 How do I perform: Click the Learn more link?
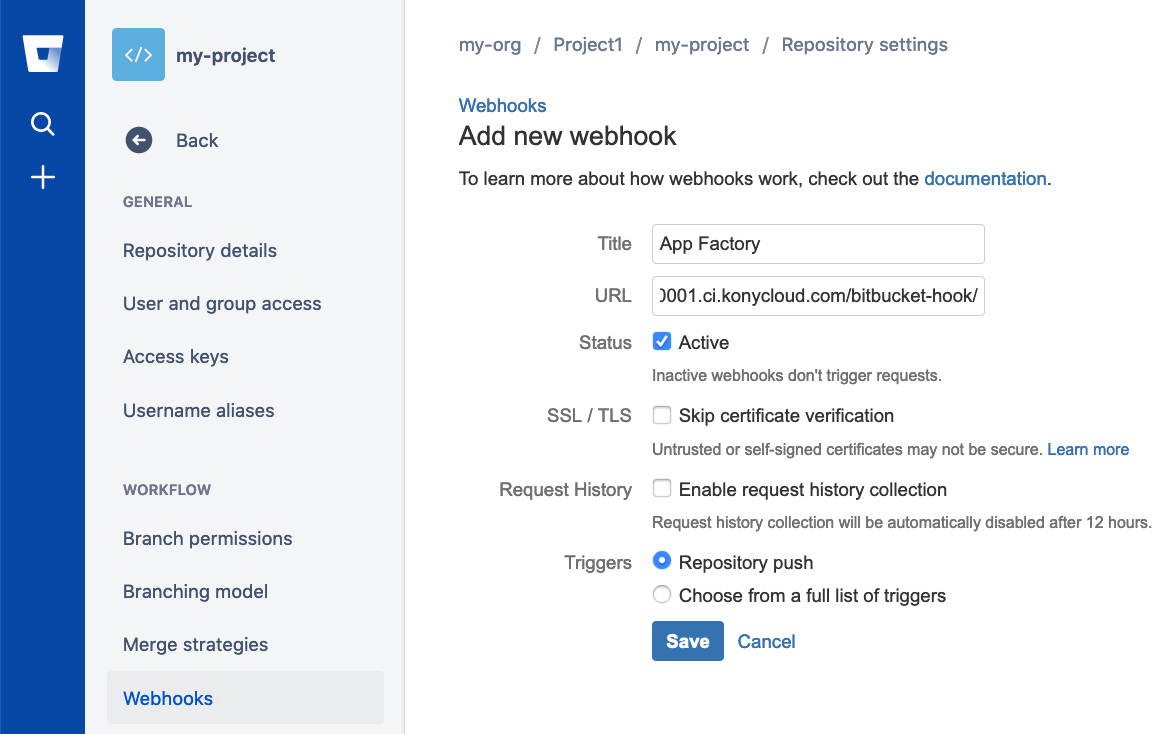(x=1088, y=450)
